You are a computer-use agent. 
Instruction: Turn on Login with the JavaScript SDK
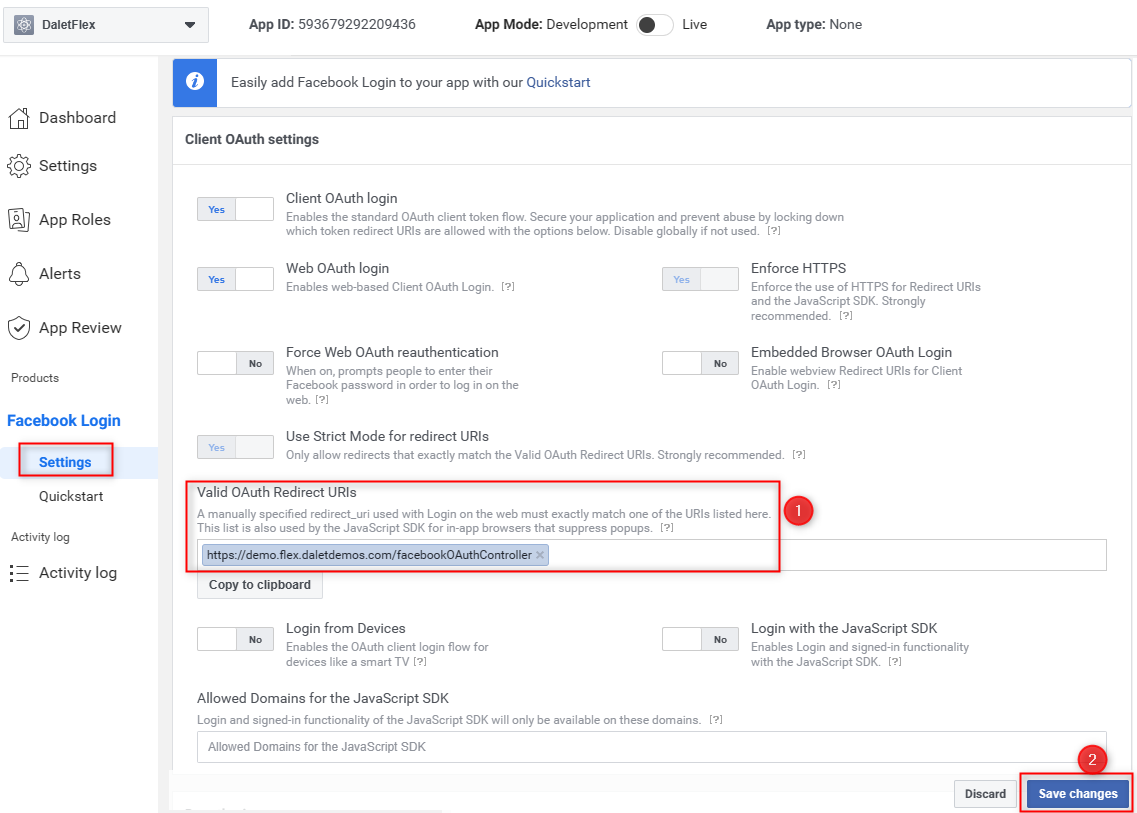click(700, 640)
